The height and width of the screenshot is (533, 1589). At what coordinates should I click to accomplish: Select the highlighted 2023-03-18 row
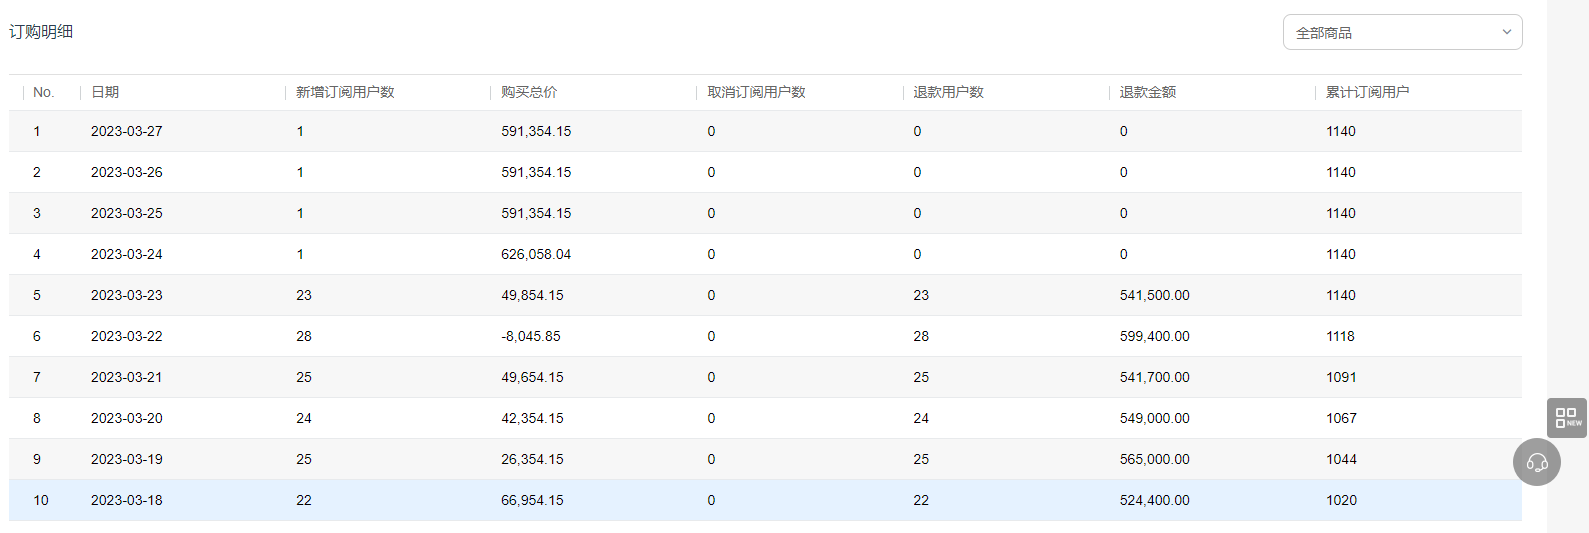pyautogui.click(x=765, y=500)
